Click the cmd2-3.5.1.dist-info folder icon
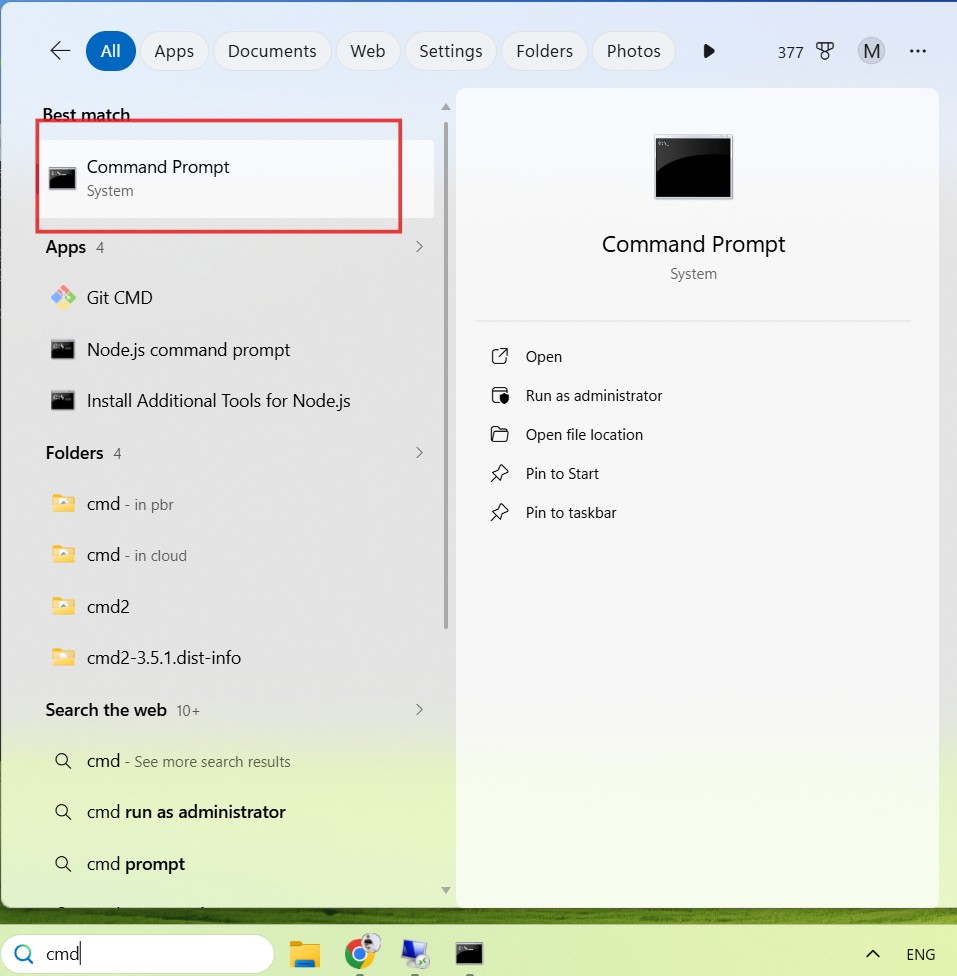Screen dimensions: 957x976 [x=63, y=656]
